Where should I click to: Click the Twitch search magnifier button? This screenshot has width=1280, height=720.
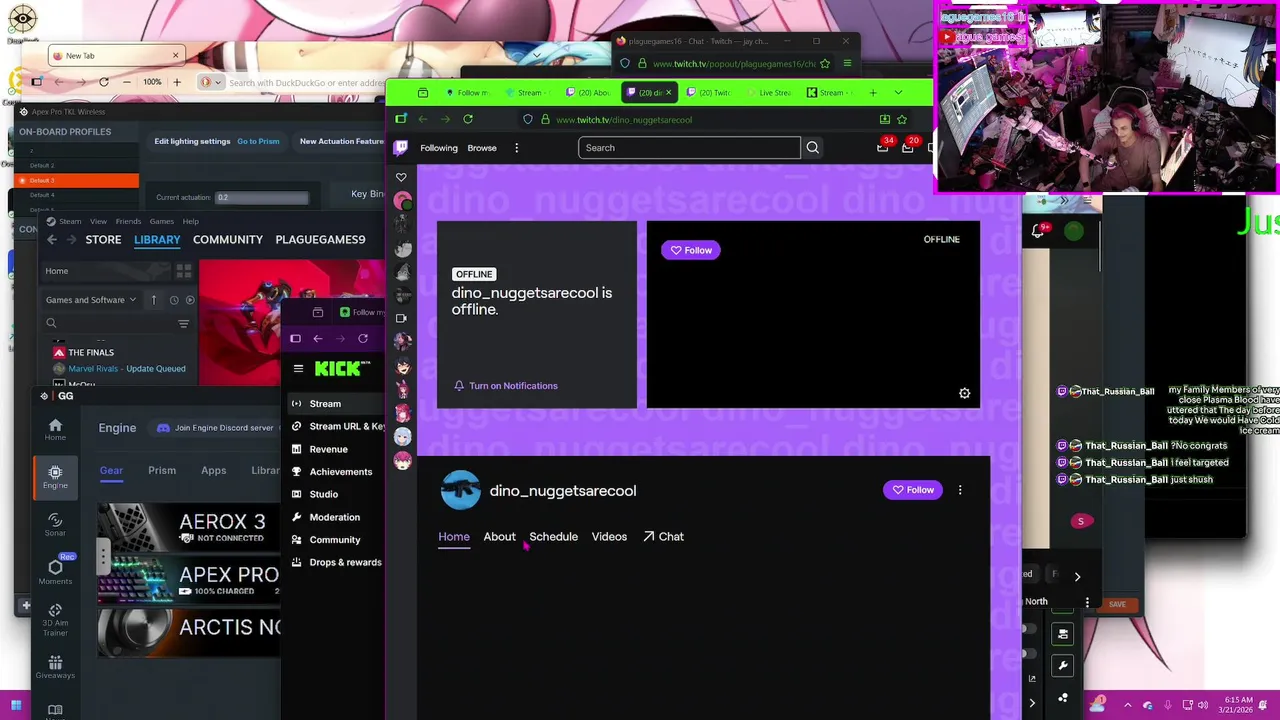tap(812, 148)
